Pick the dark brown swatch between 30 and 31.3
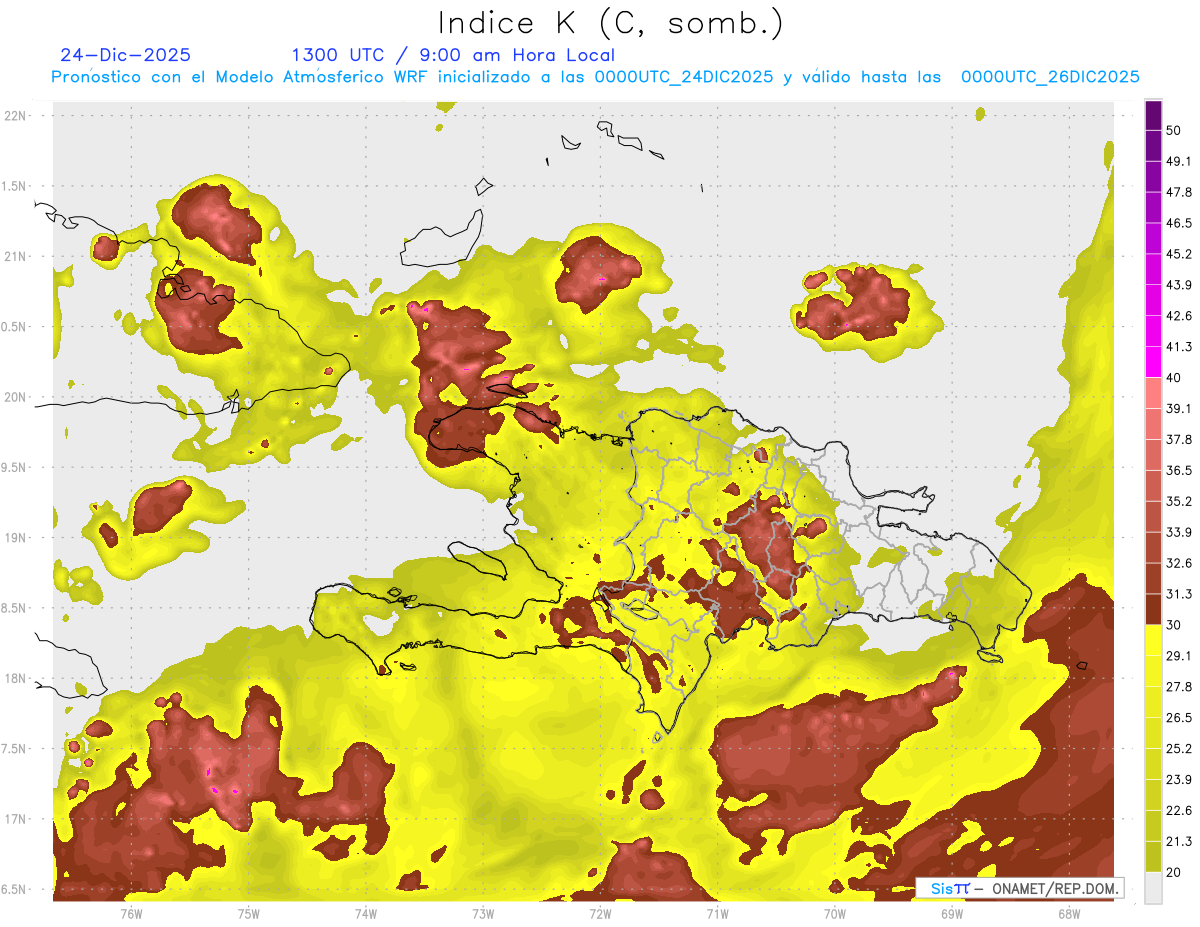The height and width of the screenshot is (927, 1200). [1153, 609]
